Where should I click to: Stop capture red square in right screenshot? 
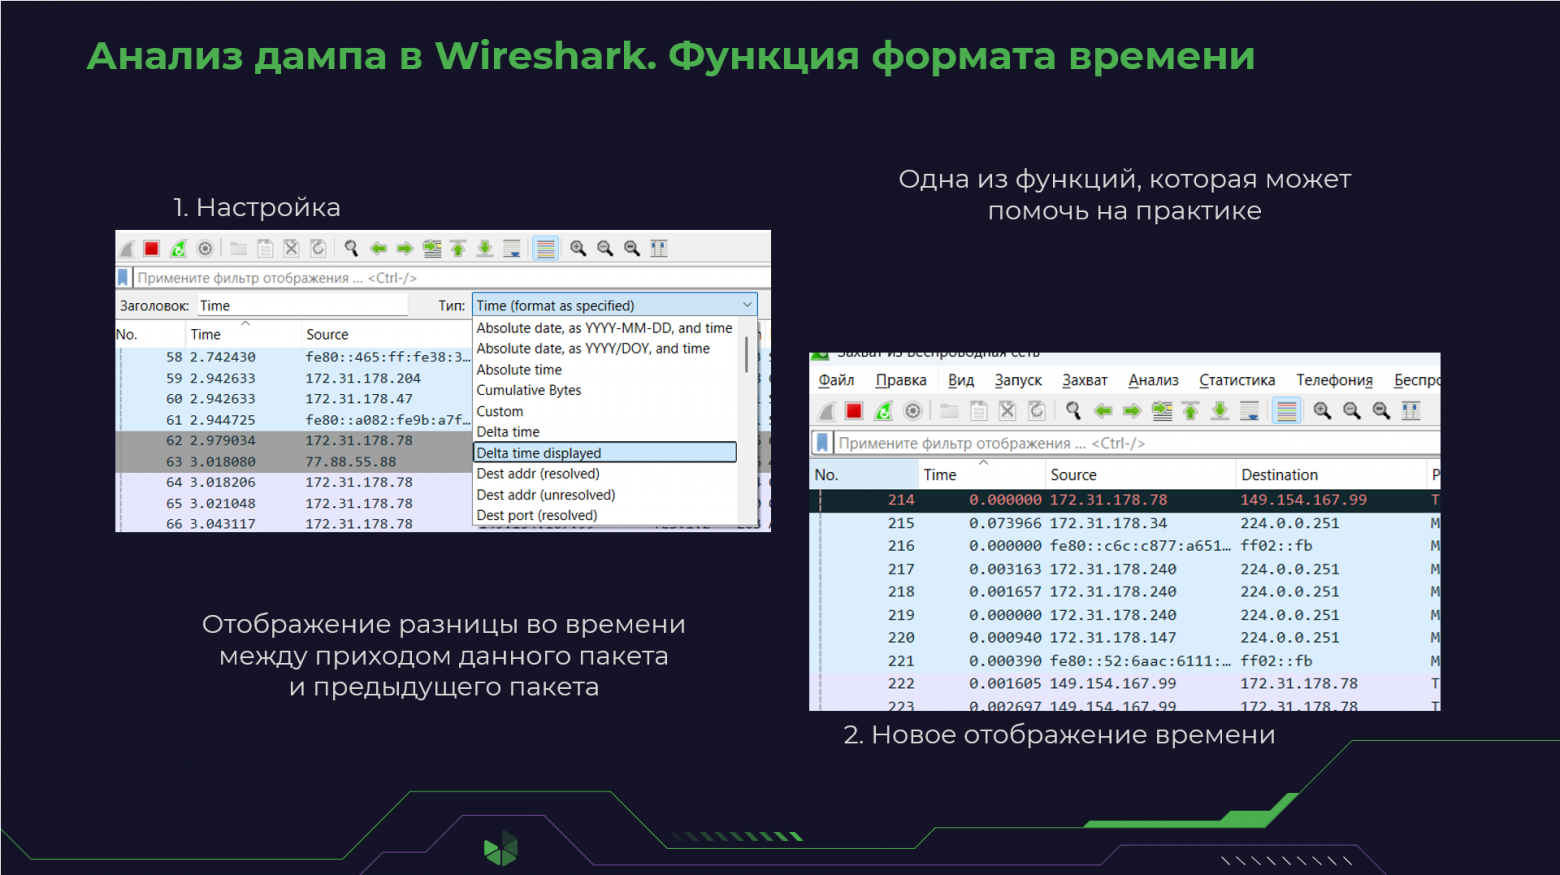(x=854, y=411)
